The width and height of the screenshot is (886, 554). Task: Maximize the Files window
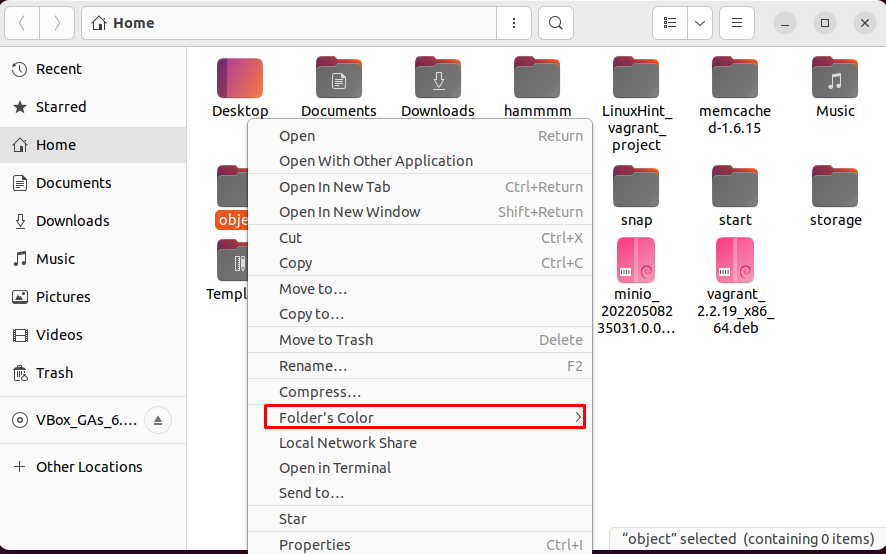(825, 23)
